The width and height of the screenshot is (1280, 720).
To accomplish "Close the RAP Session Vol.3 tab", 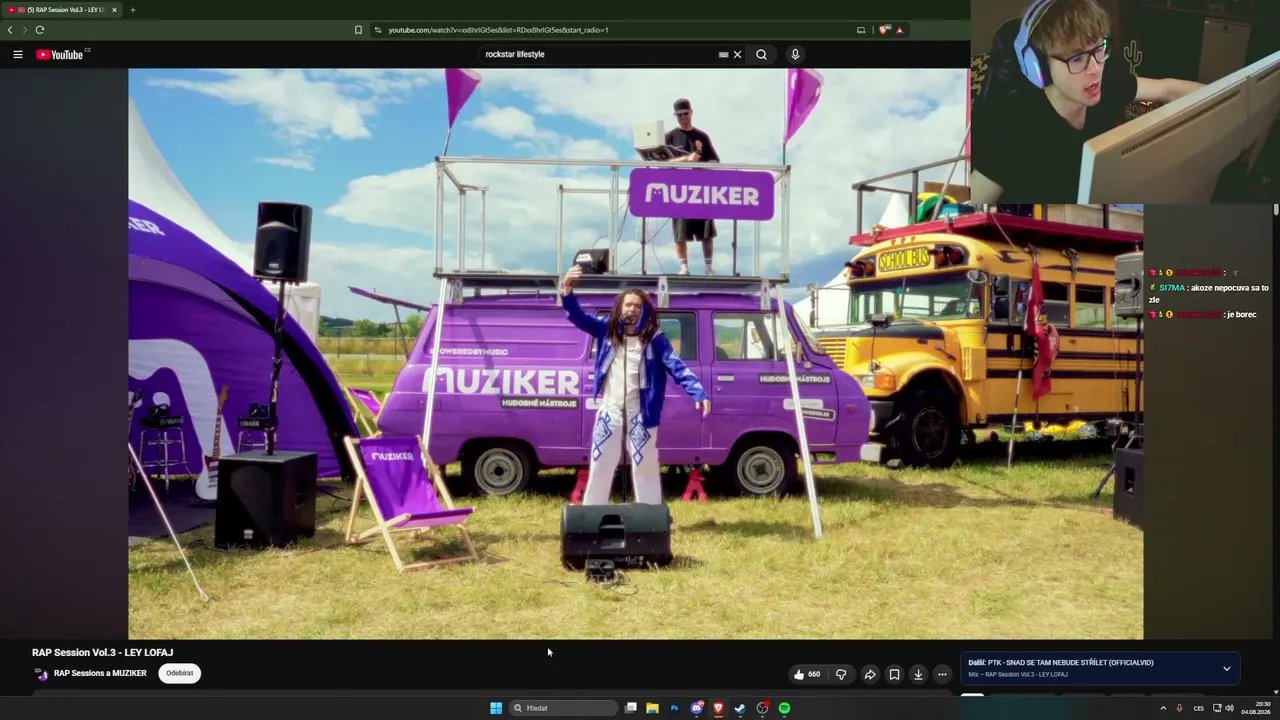I will pyautogui.click(x=114, y=10).
